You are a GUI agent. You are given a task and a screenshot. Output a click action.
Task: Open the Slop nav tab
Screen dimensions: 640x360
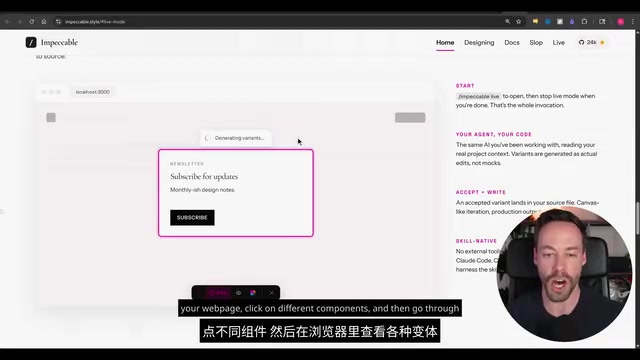[536, 42]
